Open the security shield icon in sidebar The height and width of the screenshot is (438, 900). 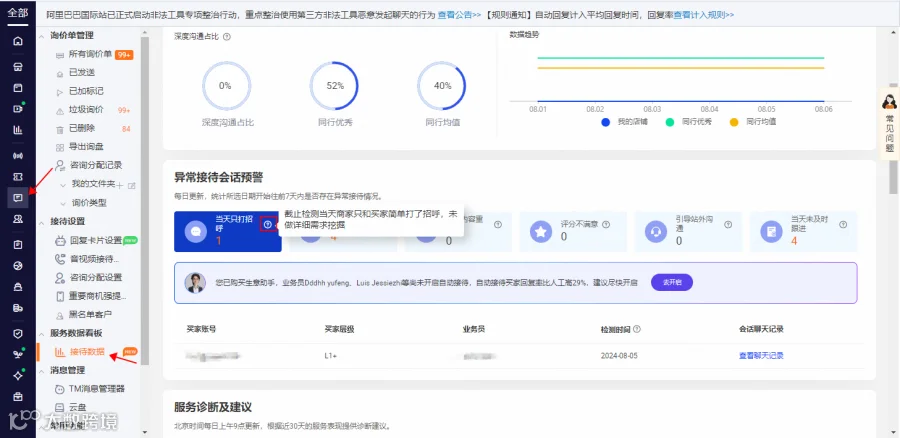click(x=18, y=333)
